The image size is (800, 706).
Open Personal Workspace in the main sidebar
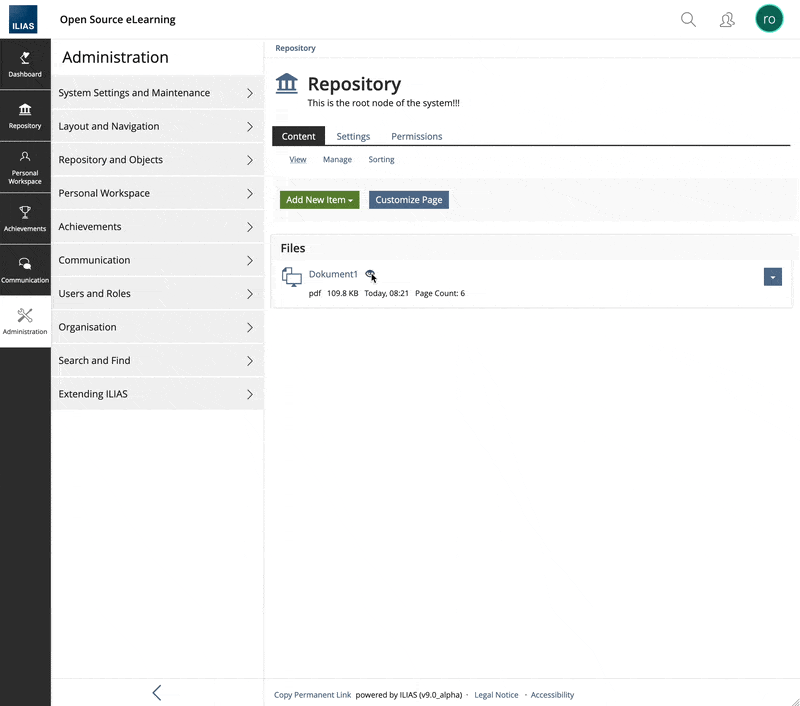tap(25, 167)
